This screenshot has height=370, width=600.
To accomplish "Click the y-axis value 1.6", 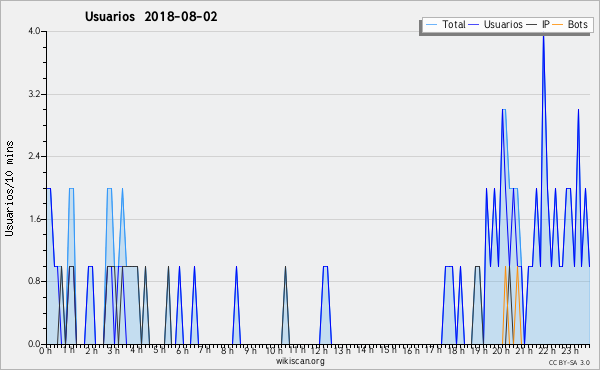I will tap(34, 219).
